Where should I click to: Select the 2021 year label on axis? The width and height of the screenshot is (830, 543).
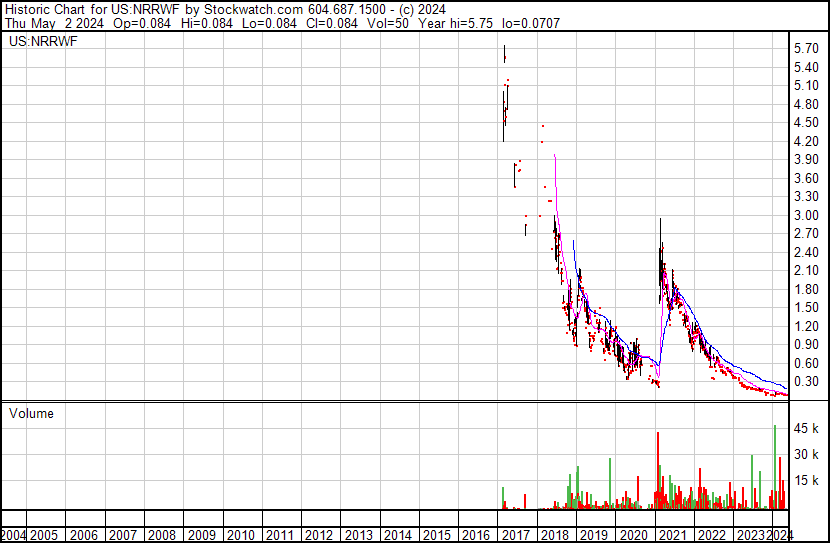coord(672,535)
